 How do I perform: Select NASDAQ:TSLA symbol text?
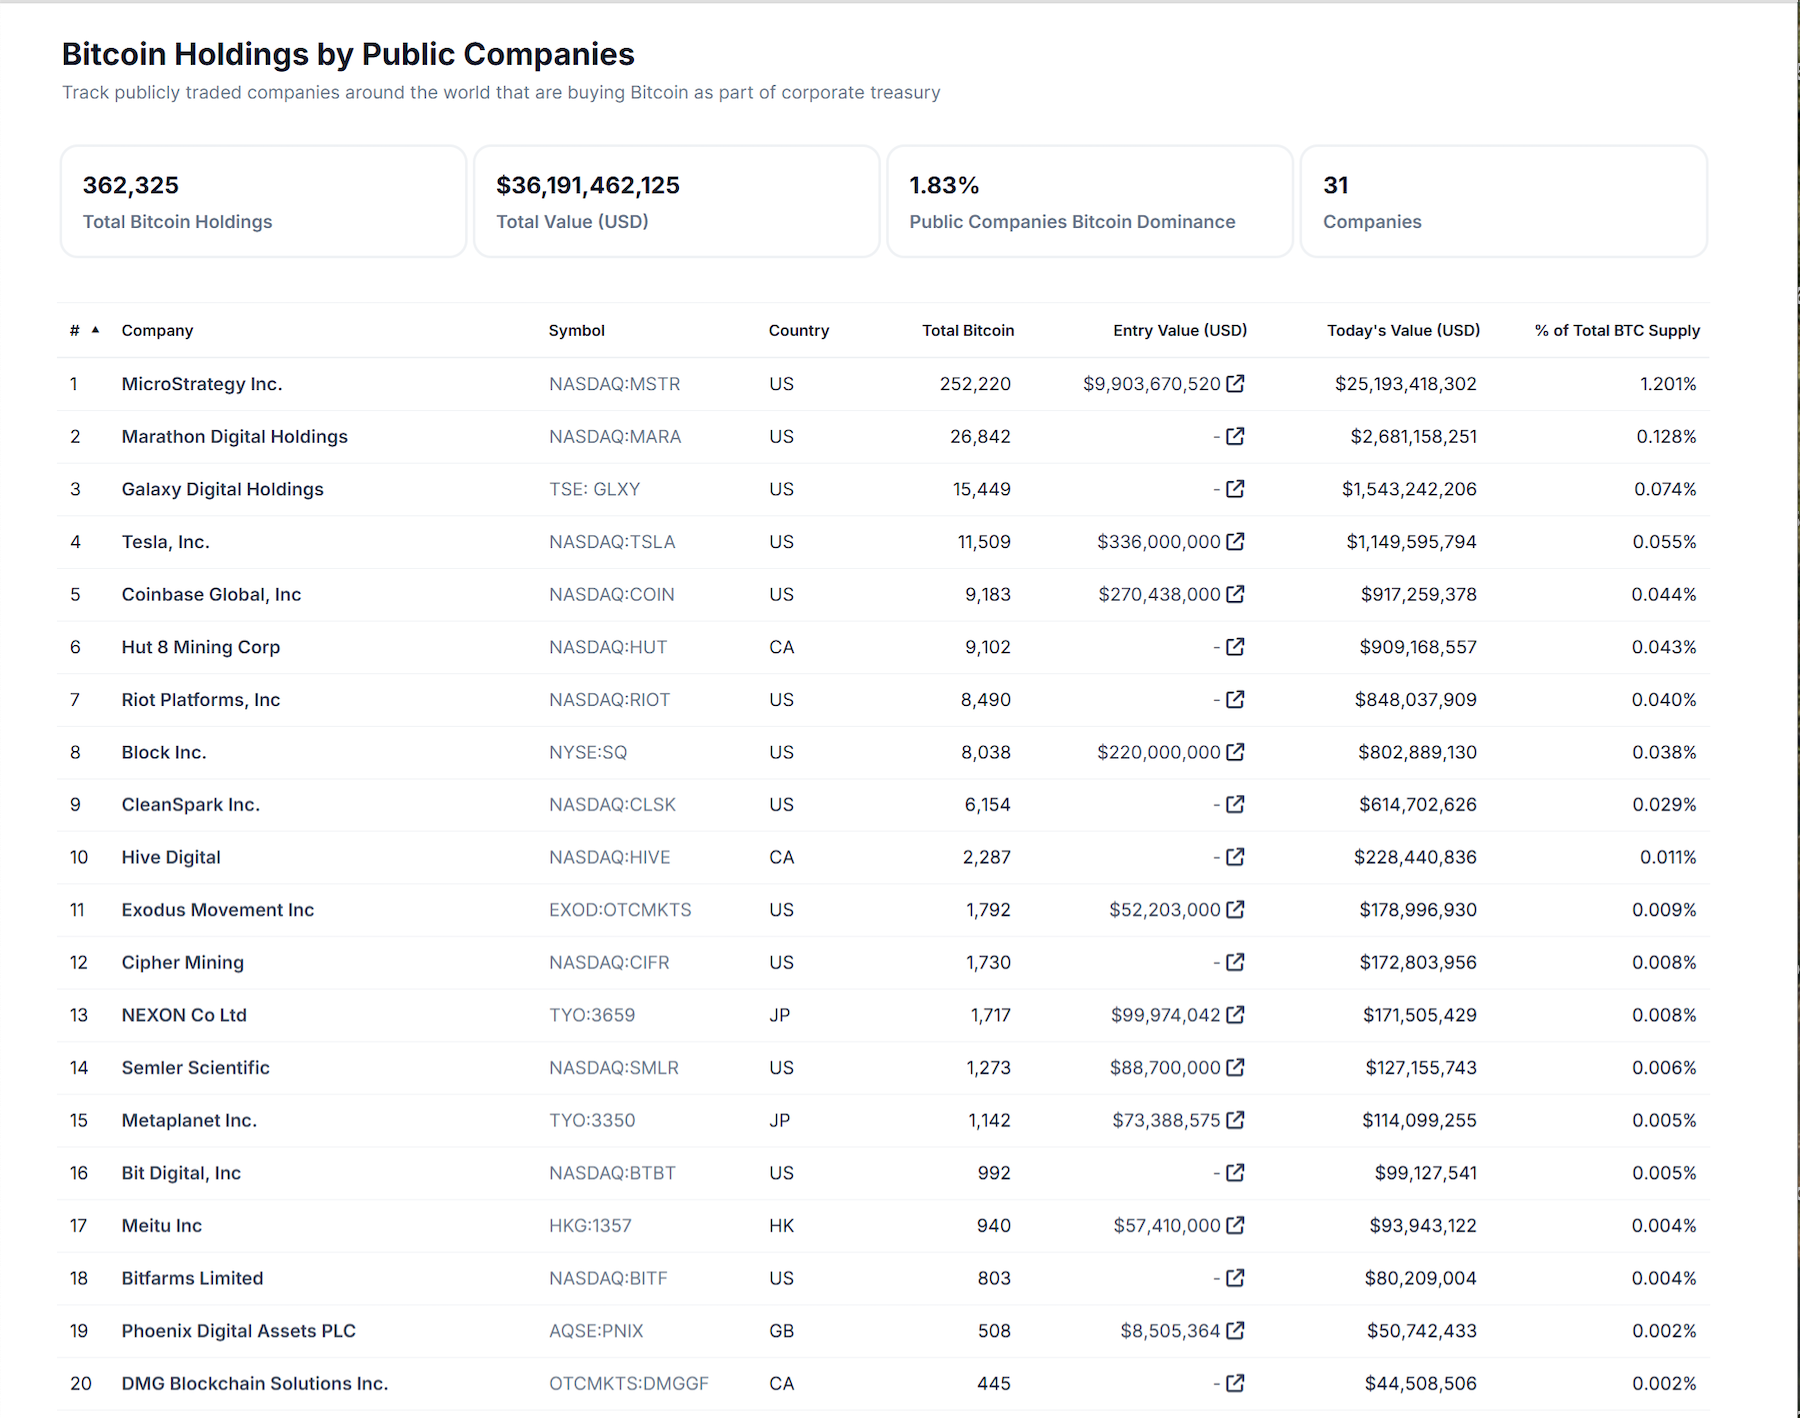(612, 542)
